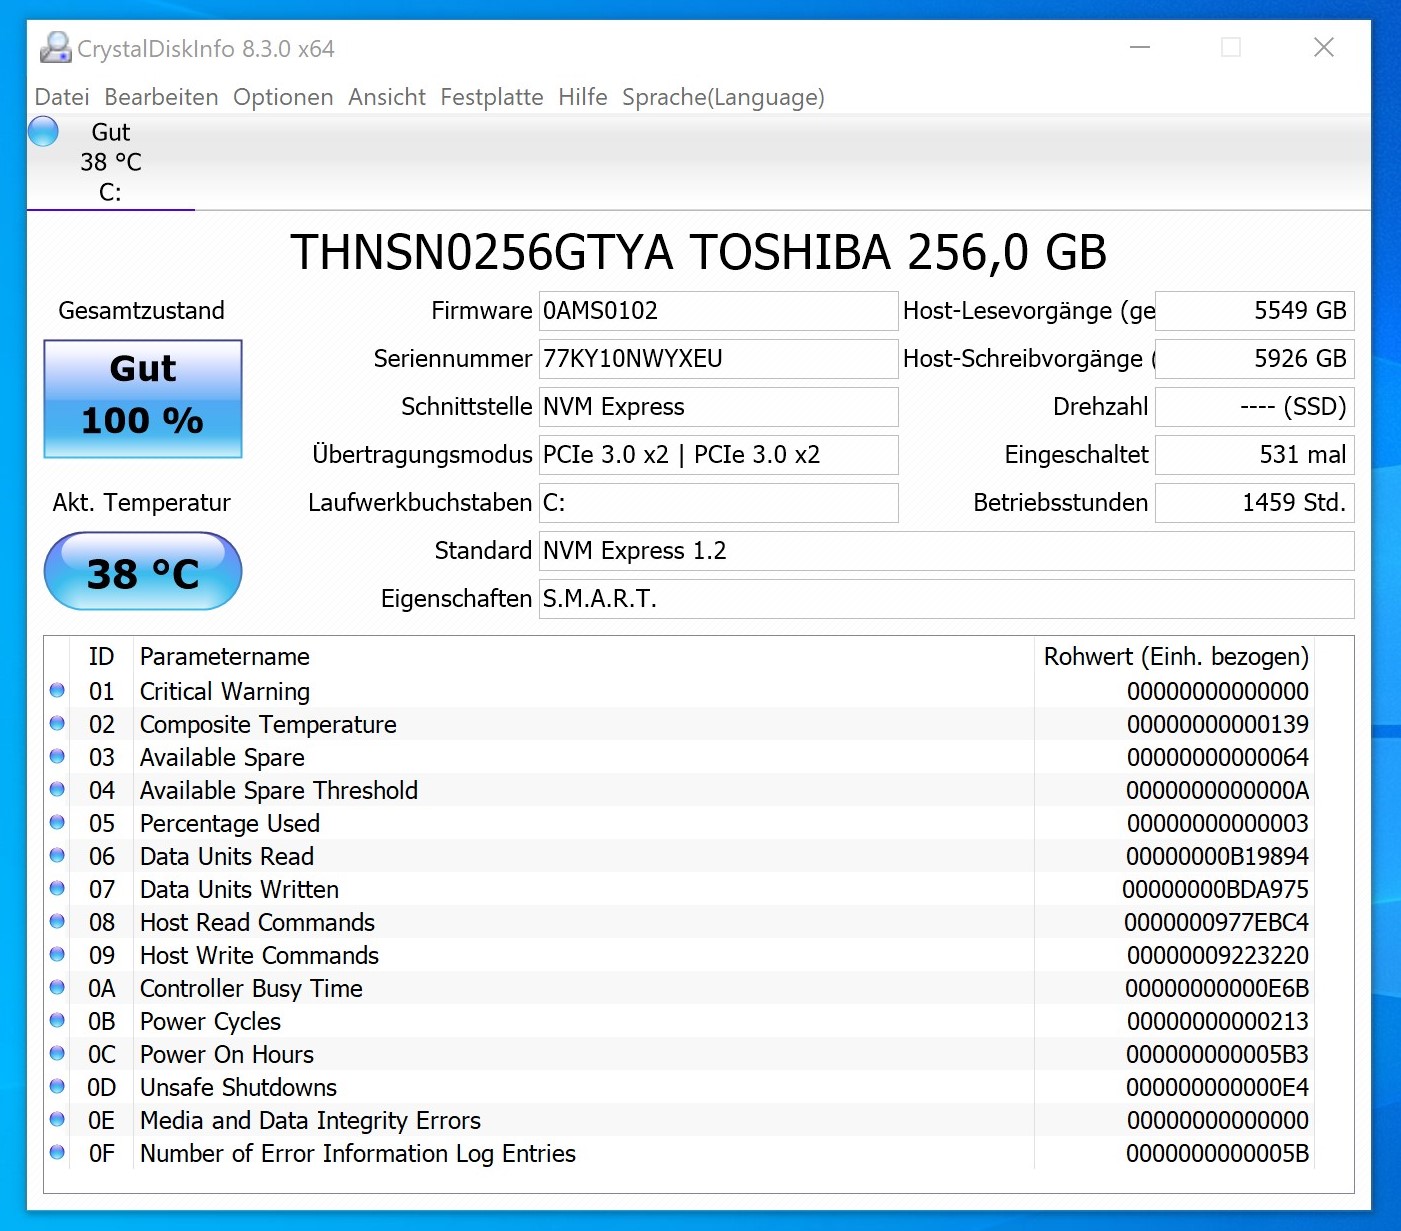
Task: Click status dot of Unsafe Shutdowns row
Action: (x=57, y=1086)
